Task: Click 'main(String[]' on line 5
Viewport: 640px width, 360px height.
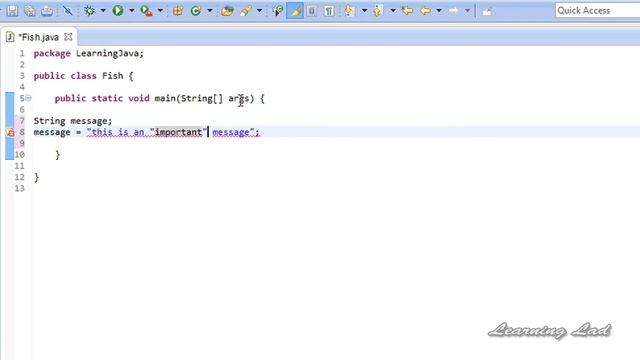Action: [x=189, y=98]
